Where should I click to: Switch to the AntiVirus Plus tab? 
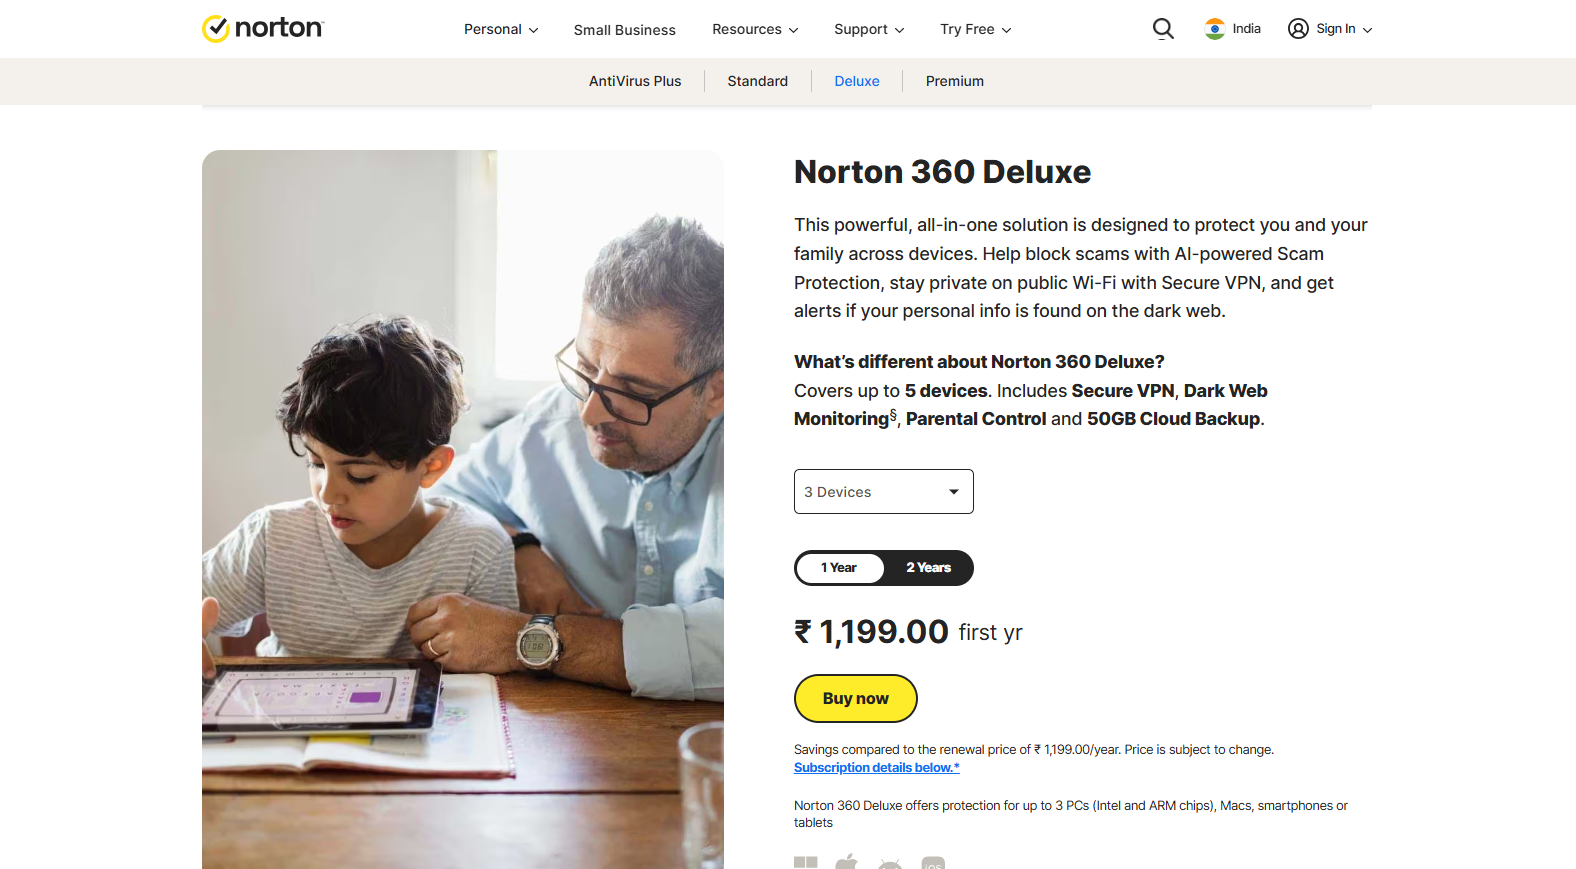tap(635, 81)
